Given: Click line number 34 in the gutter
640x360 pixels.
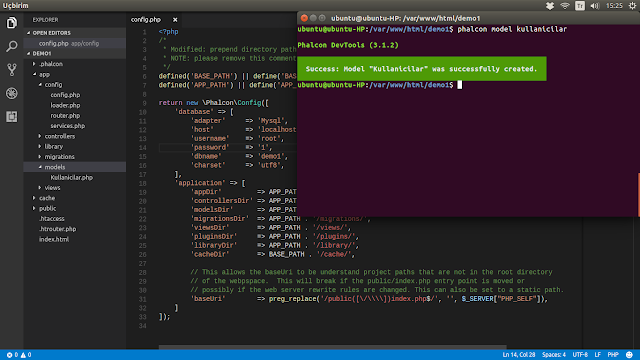Looking at the screenshot, I should coord(142,326).
